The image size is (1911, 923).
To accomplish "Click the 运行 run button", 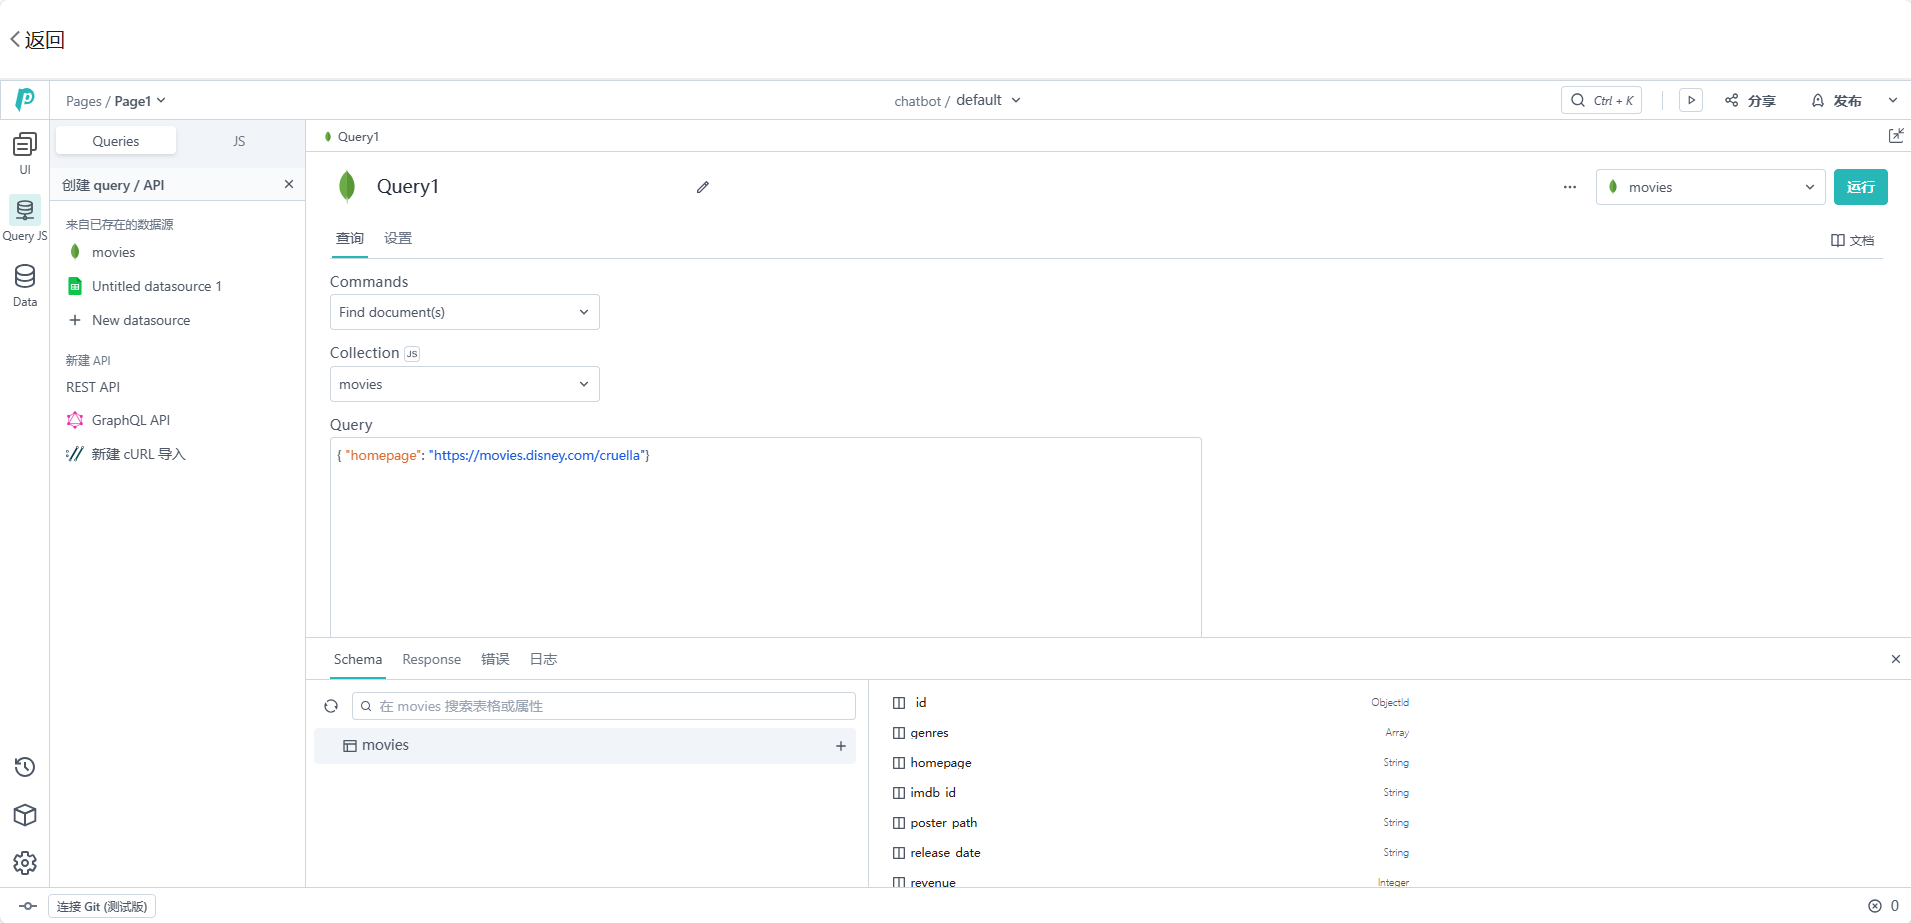I will [x=1860, y=187].
